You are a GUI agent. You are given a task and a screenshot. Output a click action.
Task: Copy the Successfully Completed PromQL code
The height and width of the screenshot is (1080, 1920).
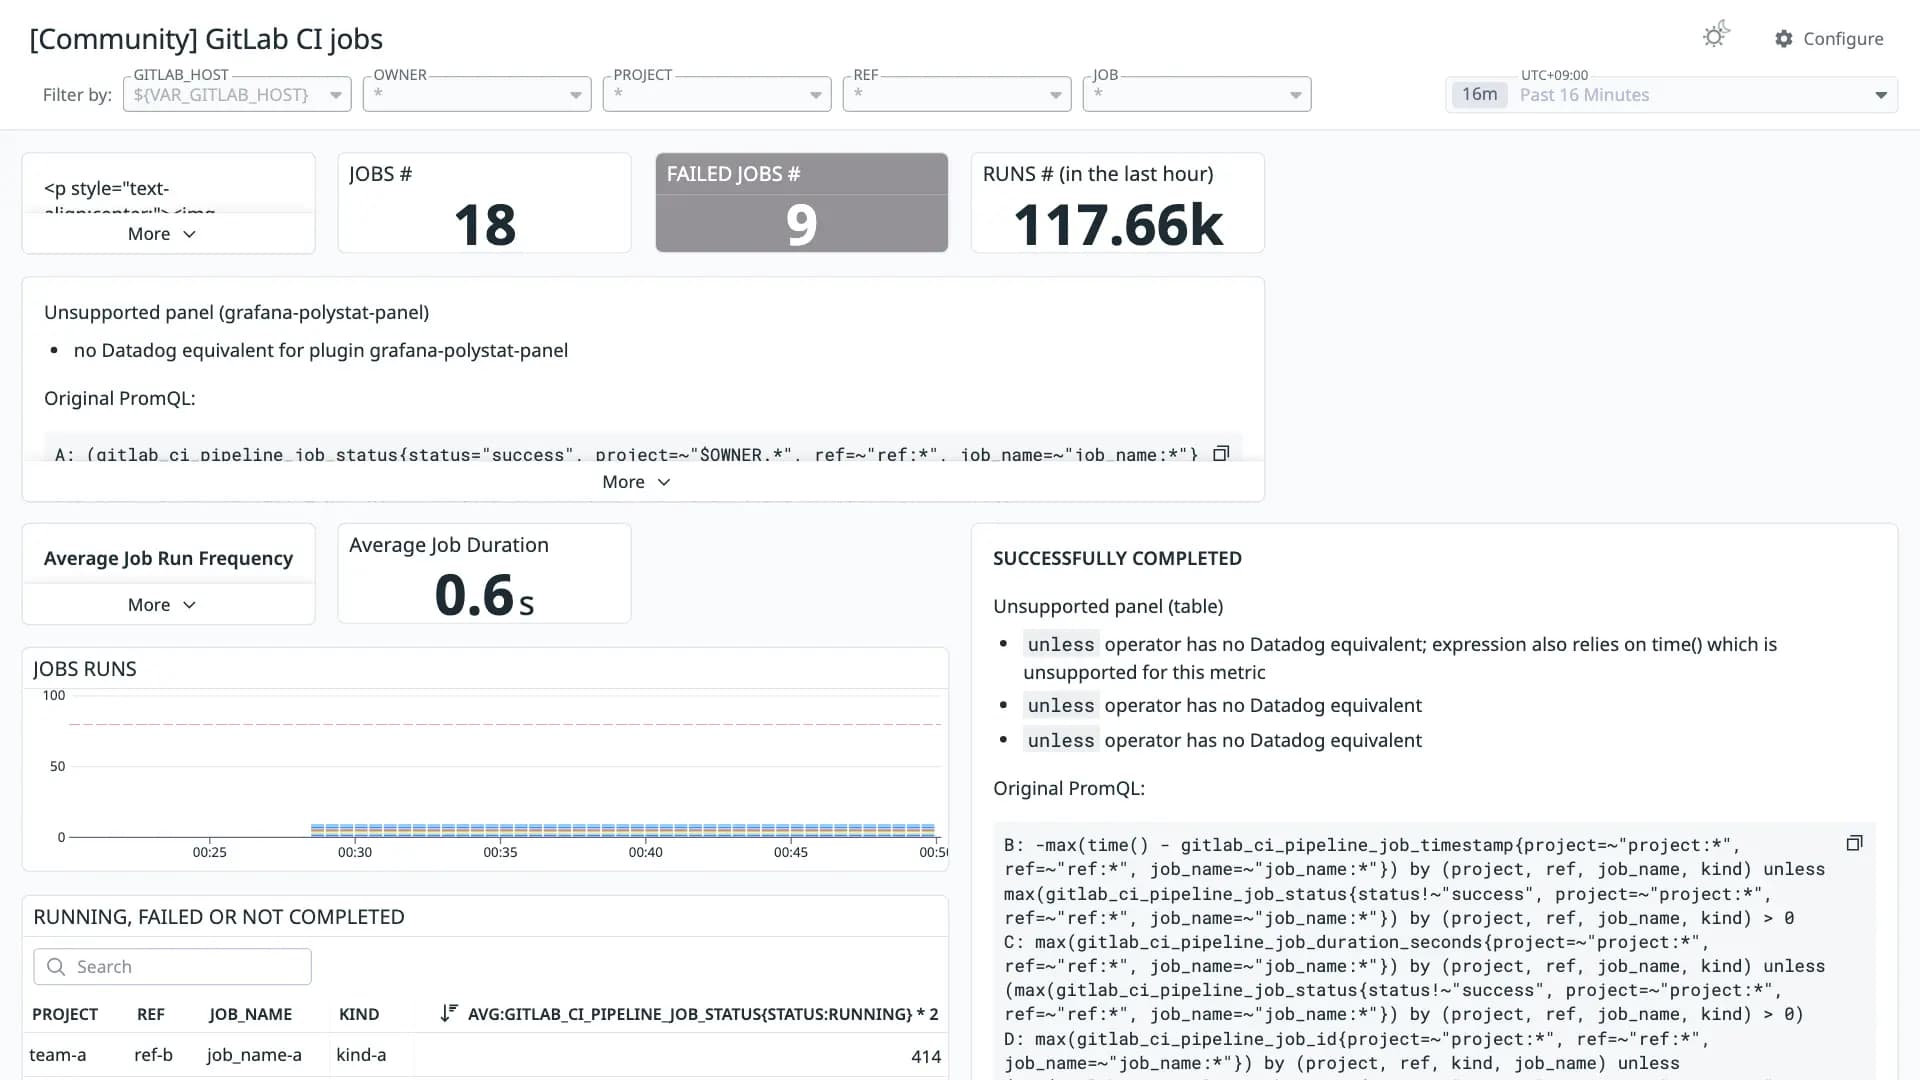click(x=1854, y=843)
